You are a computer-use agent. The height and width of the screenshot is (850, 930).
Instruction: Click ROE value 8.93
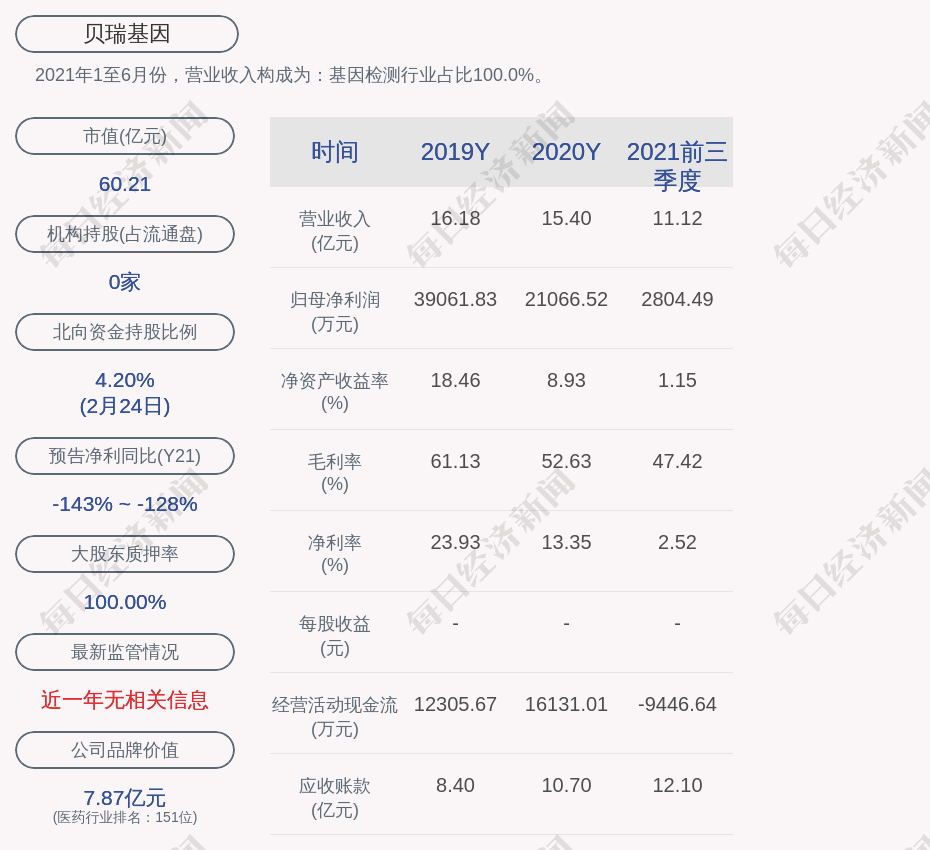click(566, 380)
